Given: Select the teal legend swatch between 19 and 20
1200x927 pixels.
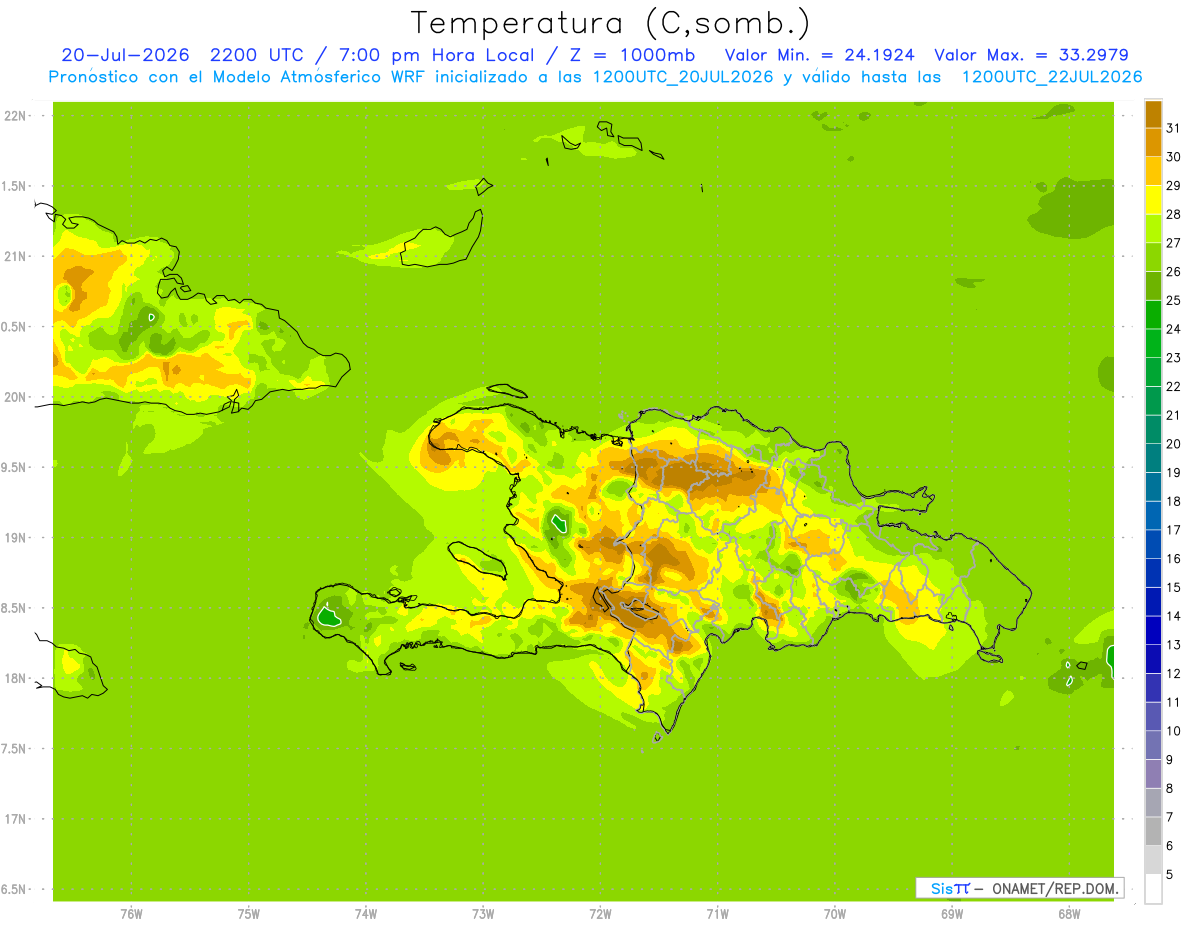Looking at the screenshot, I should (1153, 458).
